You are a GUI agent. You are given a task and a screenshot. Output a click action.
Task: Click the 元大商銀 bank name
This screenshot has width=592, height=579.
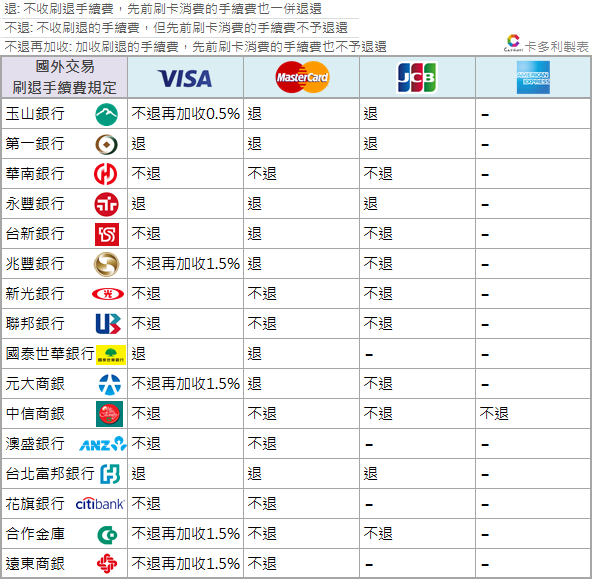[35, 384]
